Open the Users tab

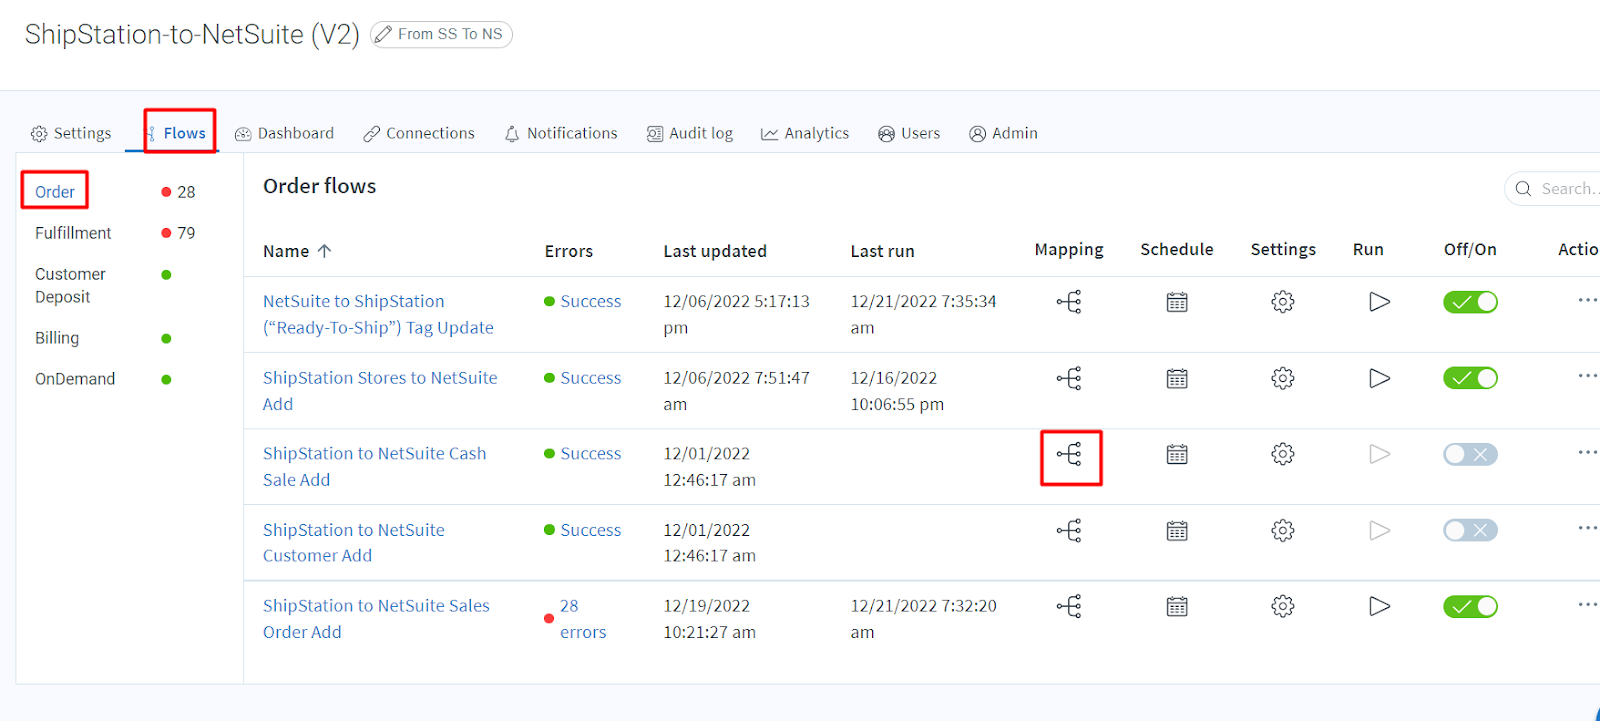point(909,133)
